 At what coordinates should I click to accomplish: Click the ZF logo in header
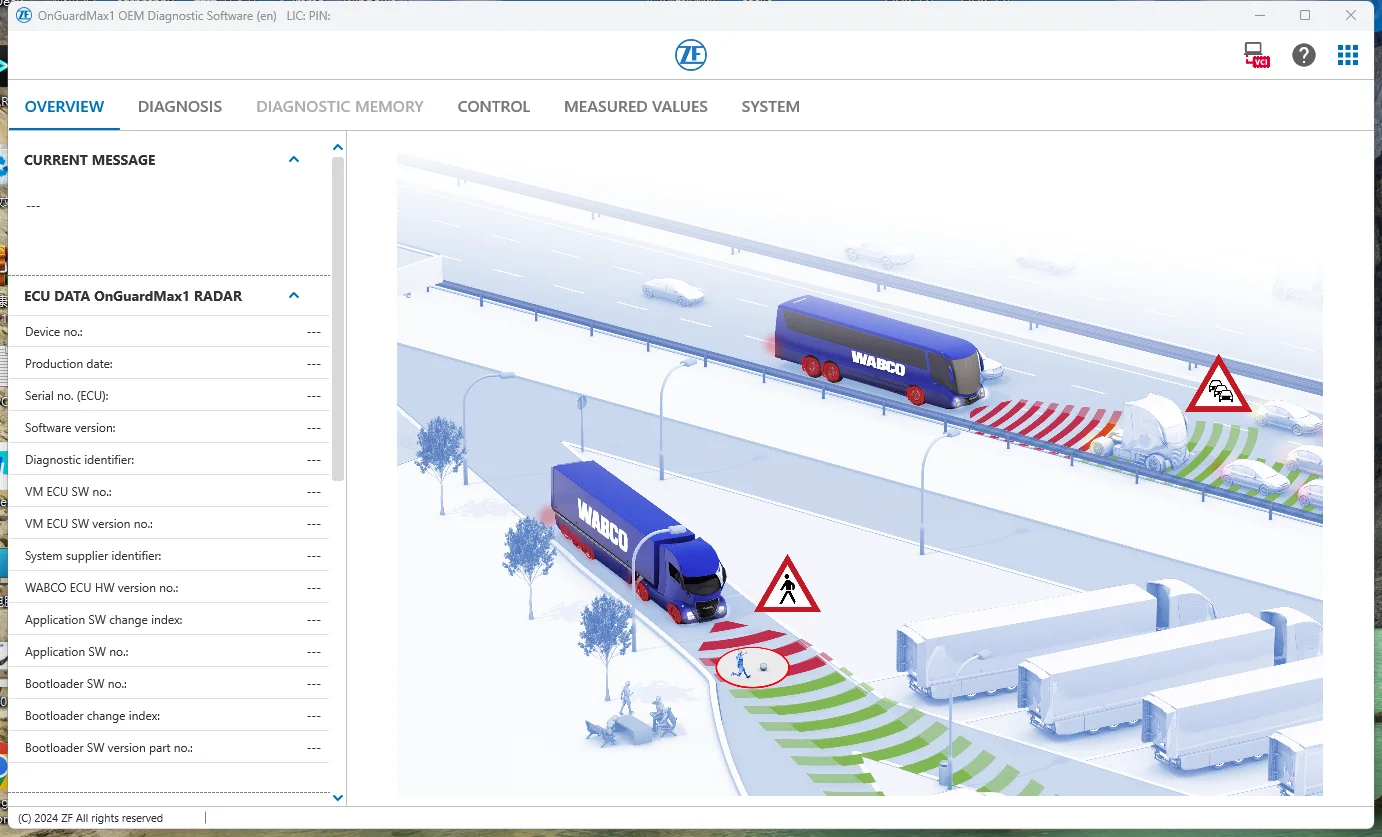point(691,55)
